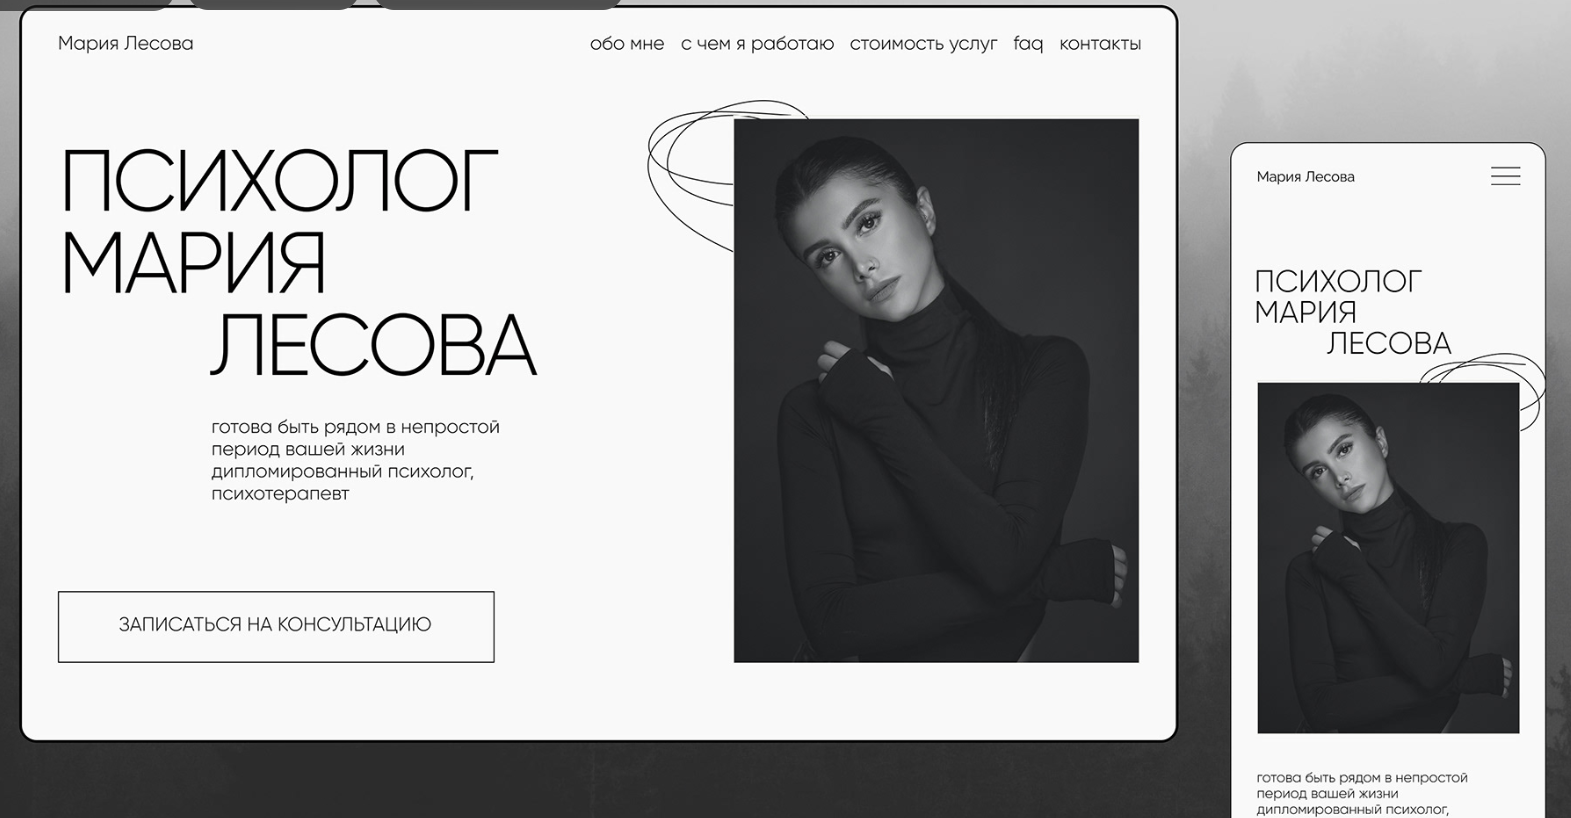
Task: Click the "ЗАПИСАТЬСЯ НА КОНСУЛЬТАЦИЮ" button
Action: click(x=276, y=626)
